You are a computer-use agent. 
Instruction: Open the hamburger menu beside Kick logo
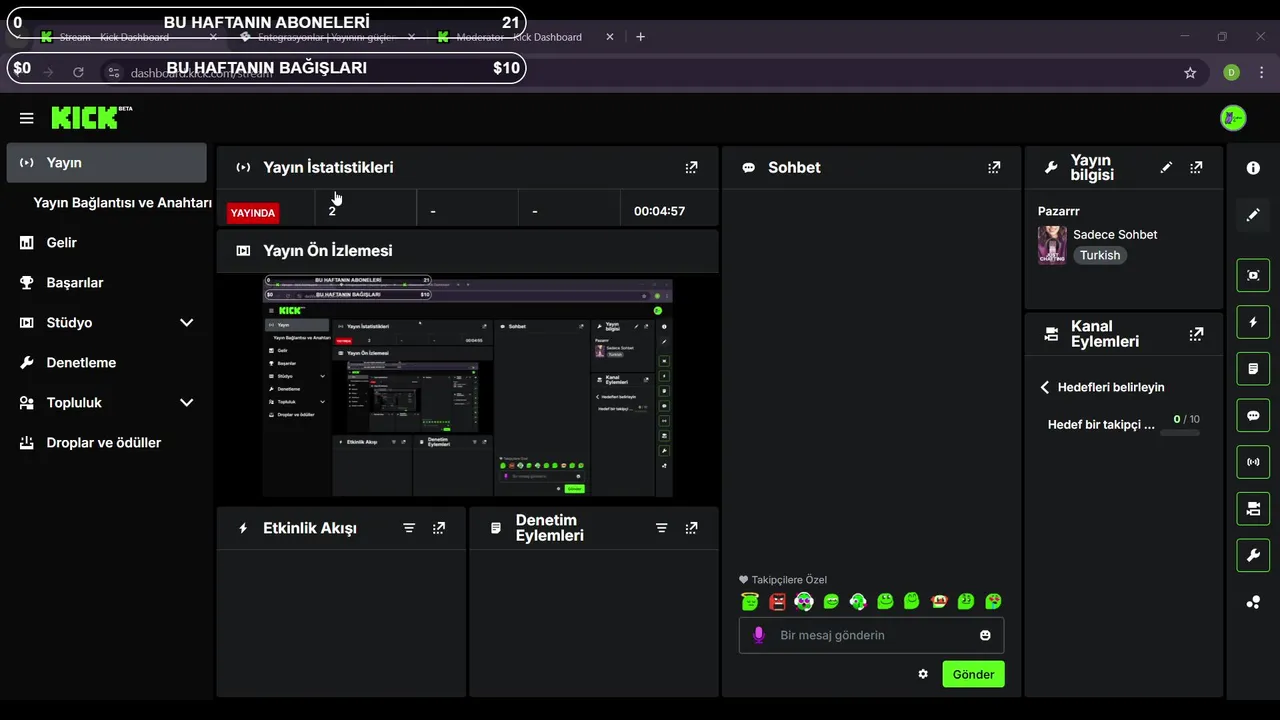(x=27, y=118)
